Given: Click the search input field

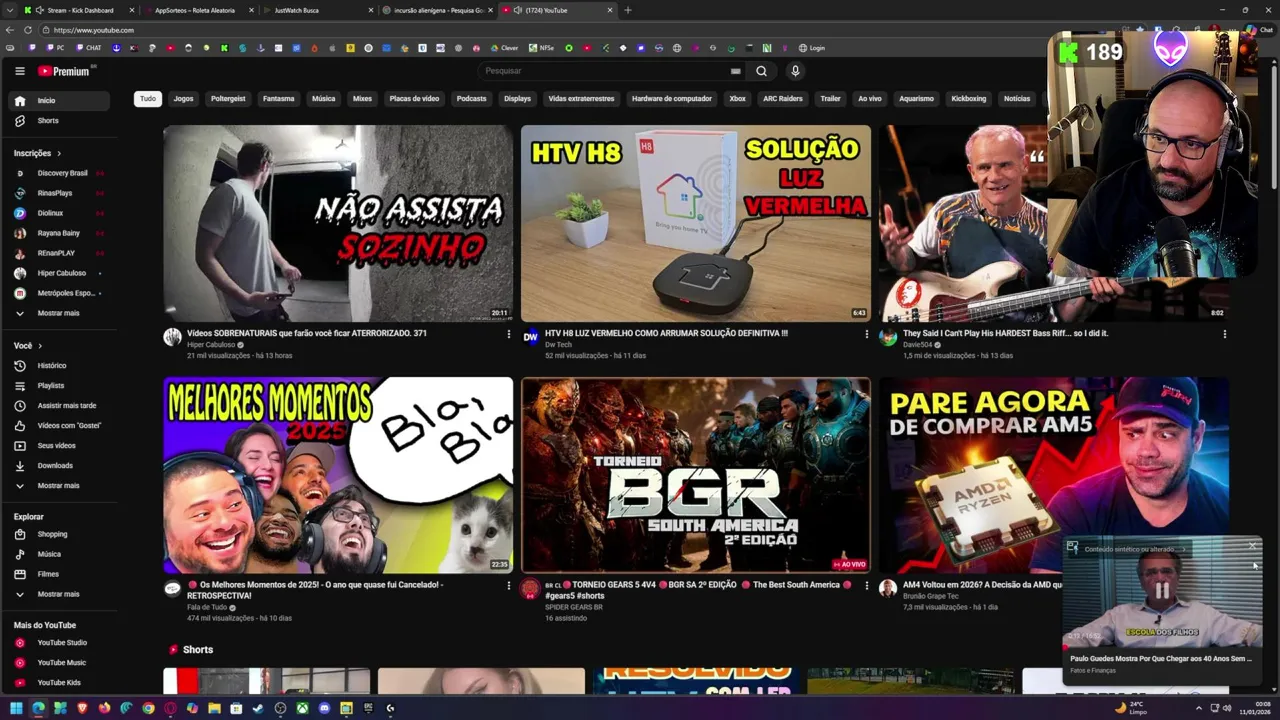Looking at the screenshot, I should coord(606,71).
